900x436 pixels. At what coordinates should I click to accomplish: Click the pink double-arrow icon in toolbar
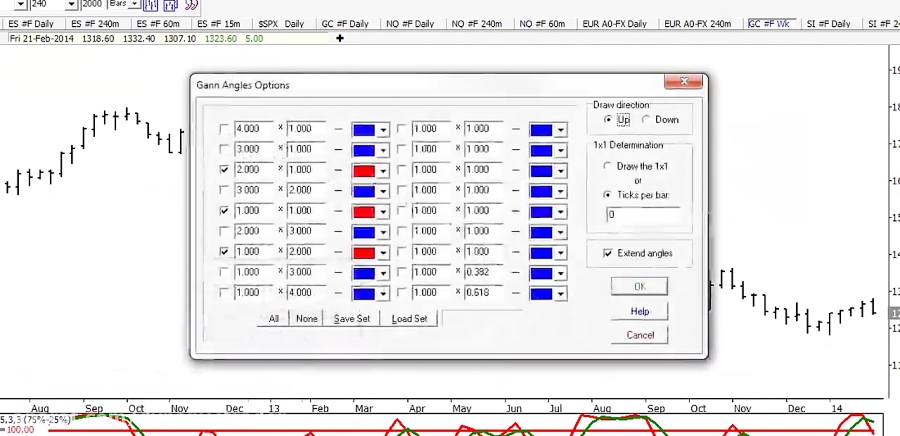190,5
